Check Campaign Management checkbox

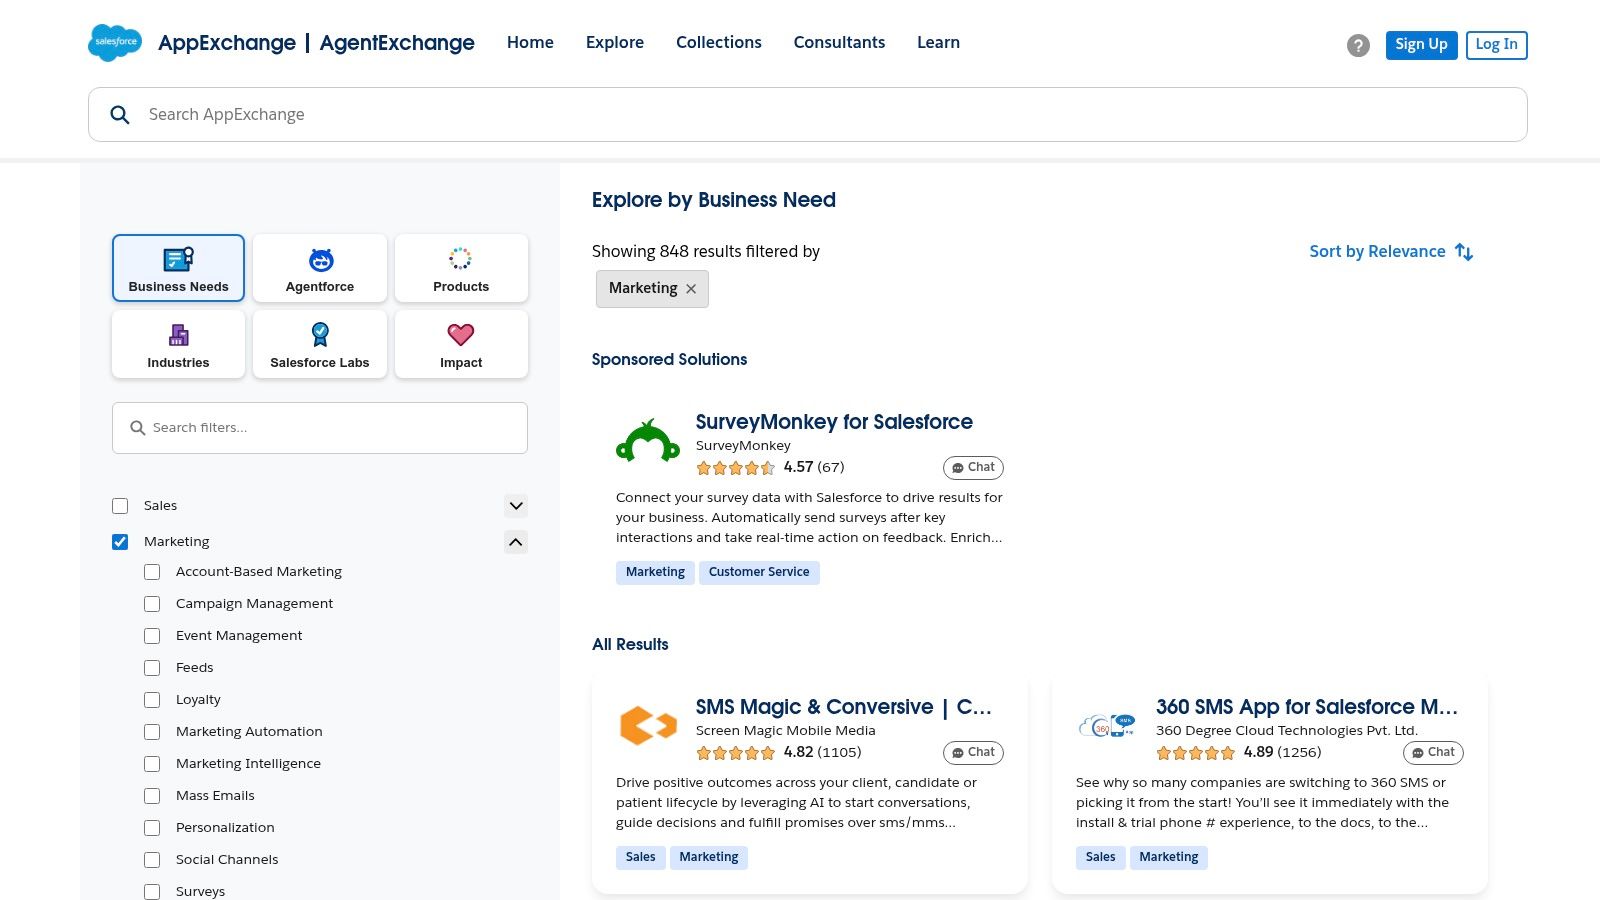point(152,604)
